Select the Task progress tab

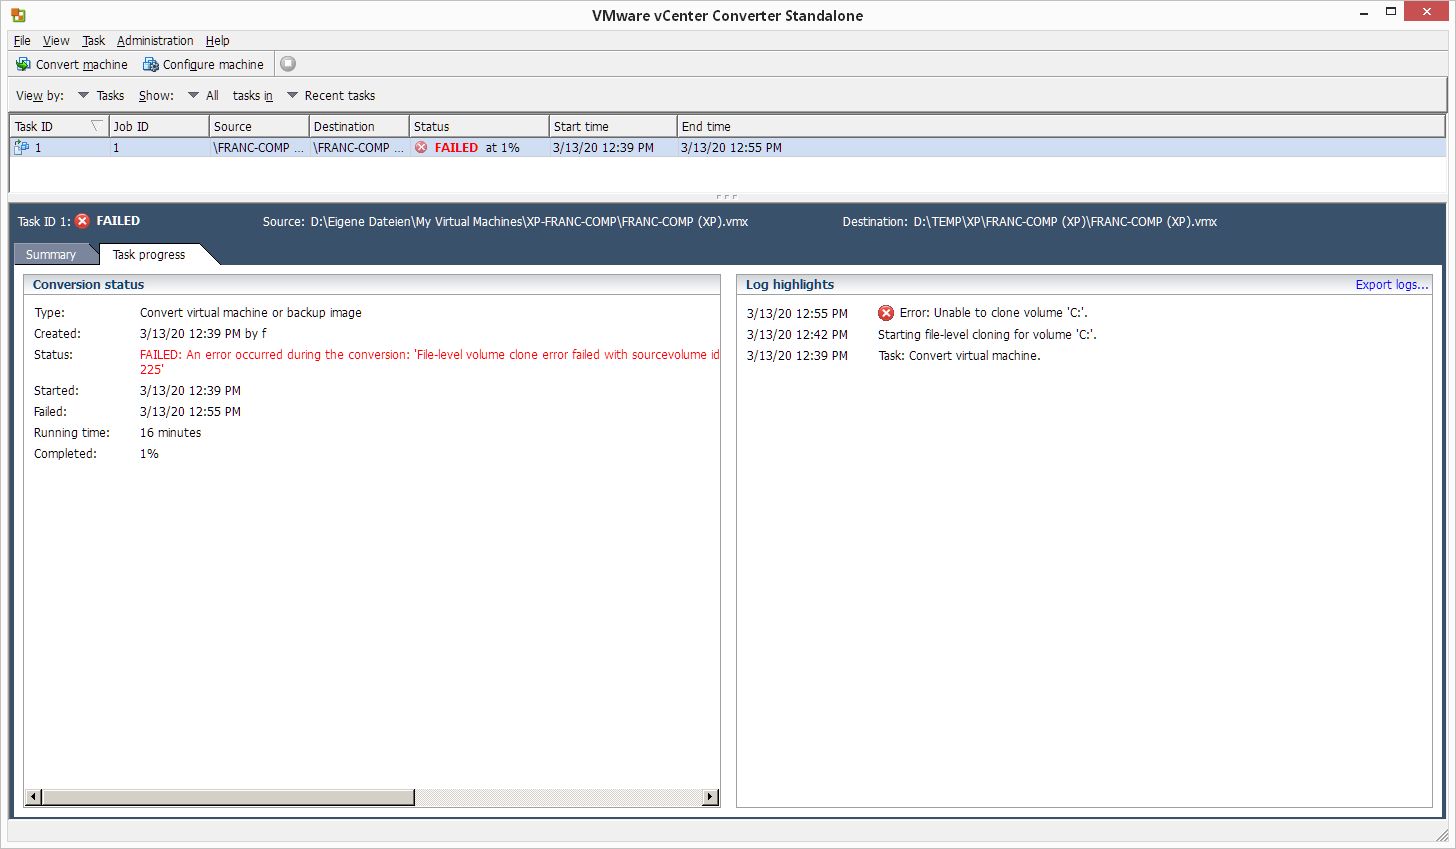pos(149,255)
